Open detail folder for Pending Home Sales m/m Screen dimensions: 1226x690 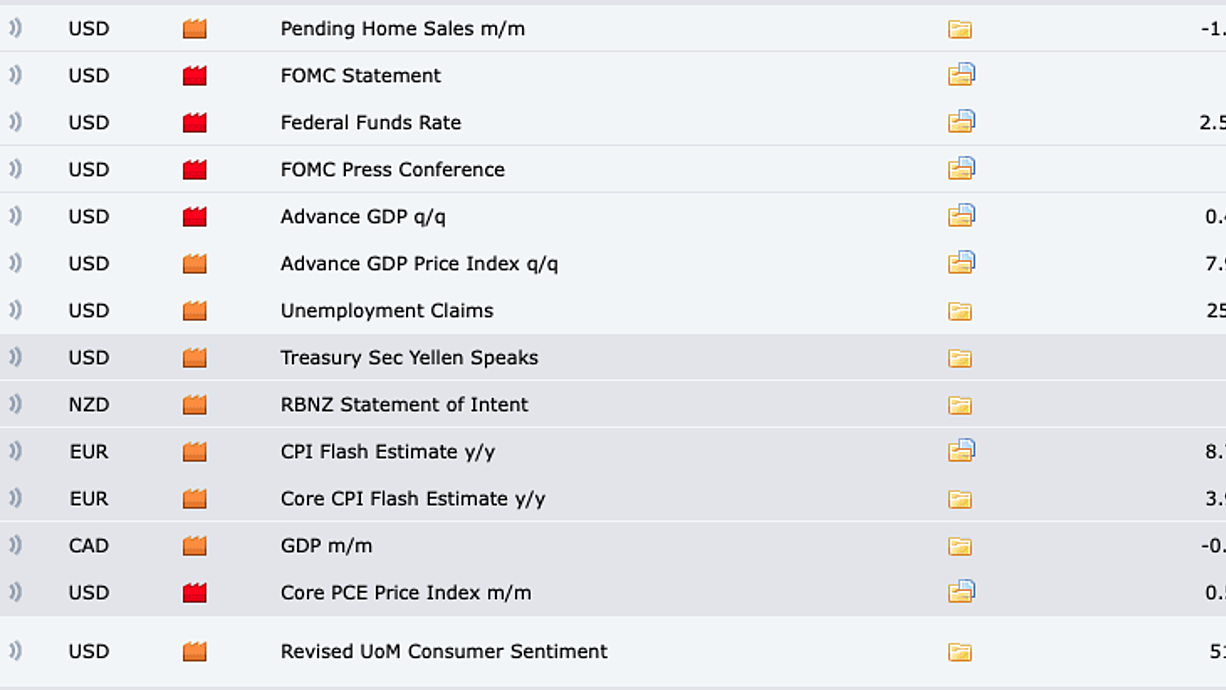point(960,29)
